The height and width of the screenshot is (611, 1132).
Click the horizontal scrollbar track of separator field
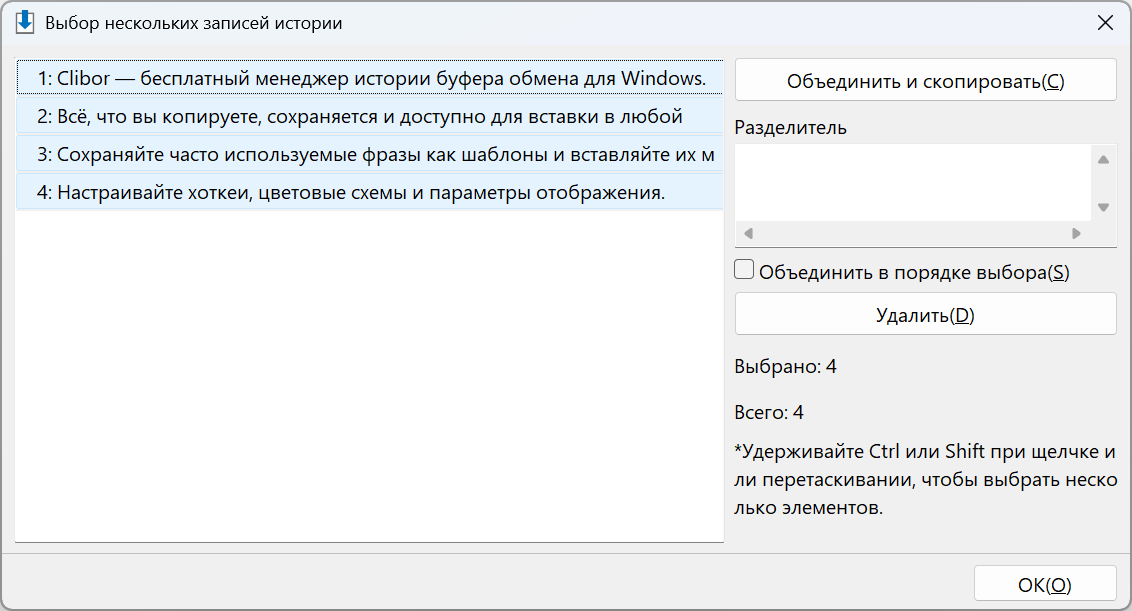(x=913, y=233)
